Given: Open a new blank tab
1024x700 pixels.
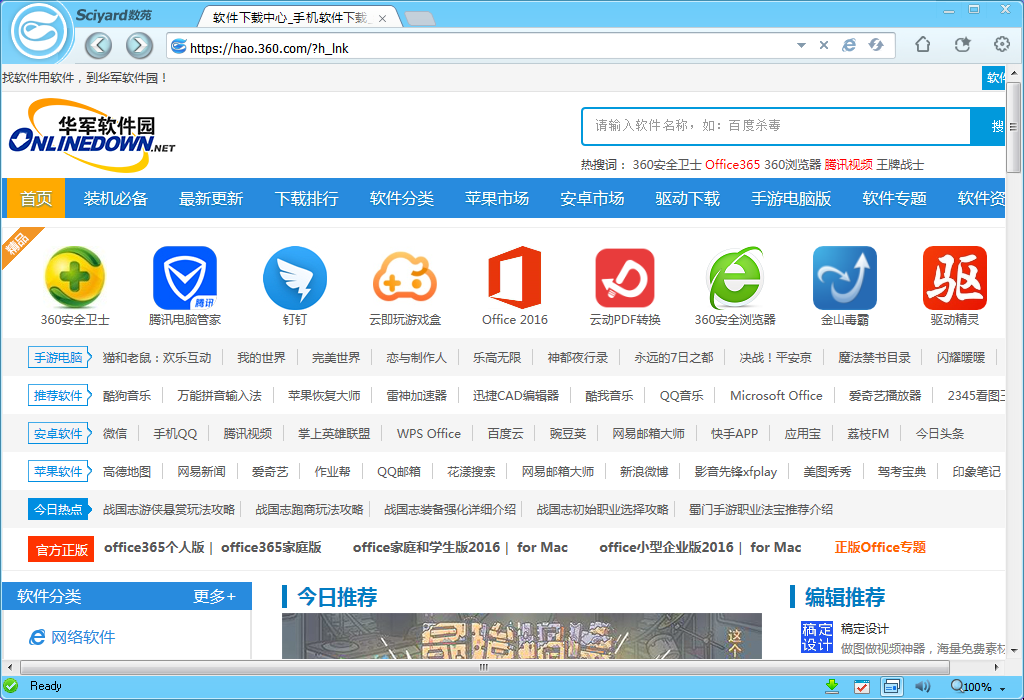Looking at the screenshot, I should [x=420, y=18].
